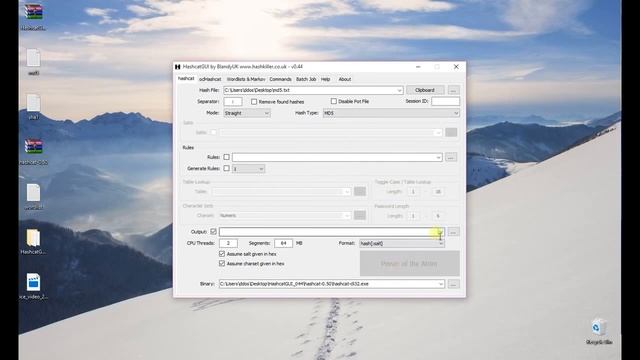Open the Mode dropdown showing Straight
Viewport: 640px width, 360px height.
point(247,113)
